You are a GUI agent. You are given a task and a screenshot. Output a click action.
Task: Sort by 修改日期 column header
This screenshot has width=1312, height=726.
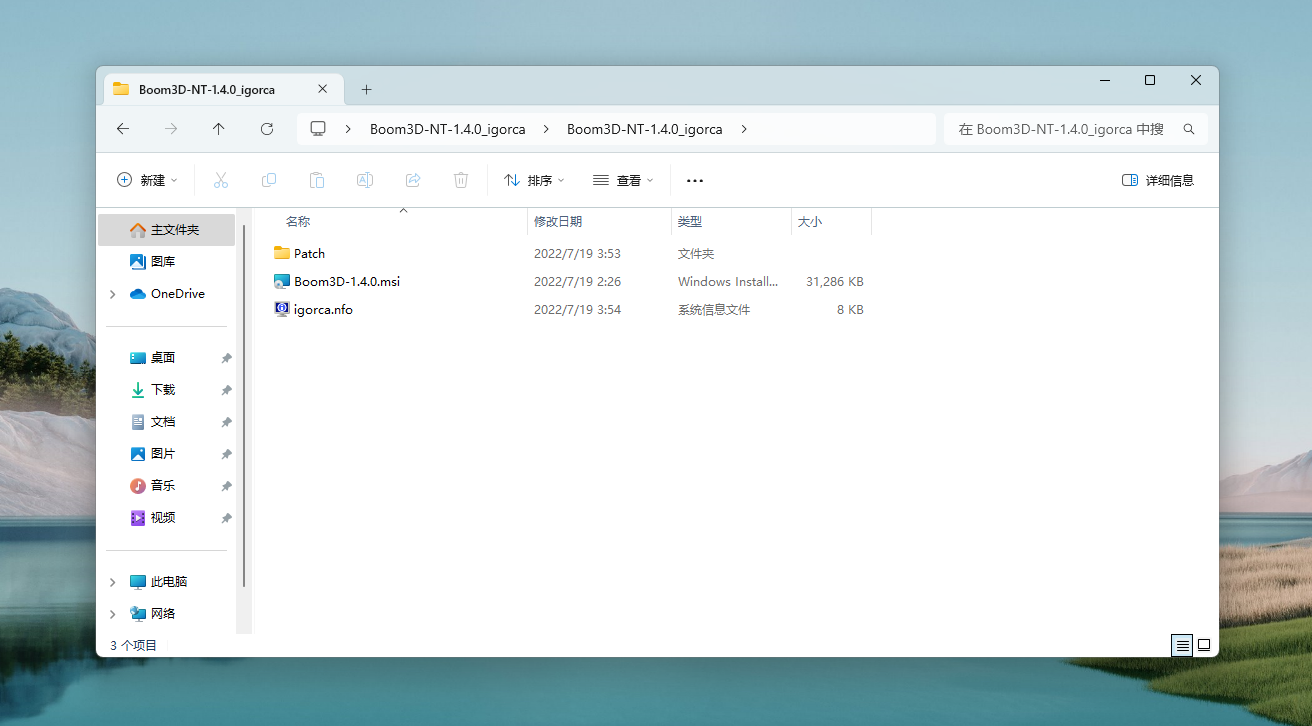coord(558,221)
